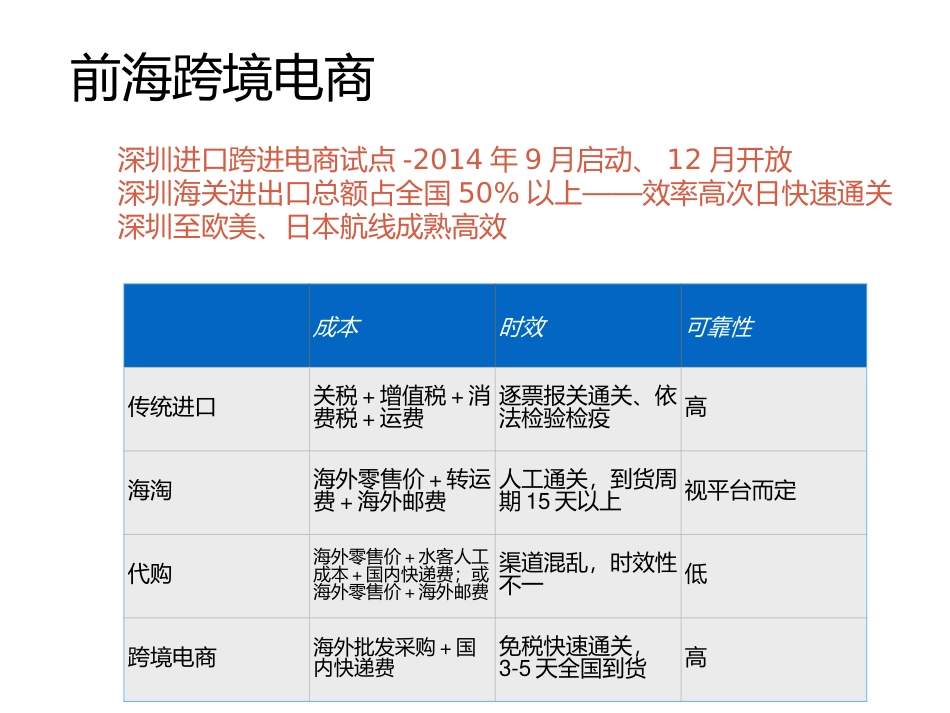Click cell 海外批发采购+国内快递费

pos(402,660)
